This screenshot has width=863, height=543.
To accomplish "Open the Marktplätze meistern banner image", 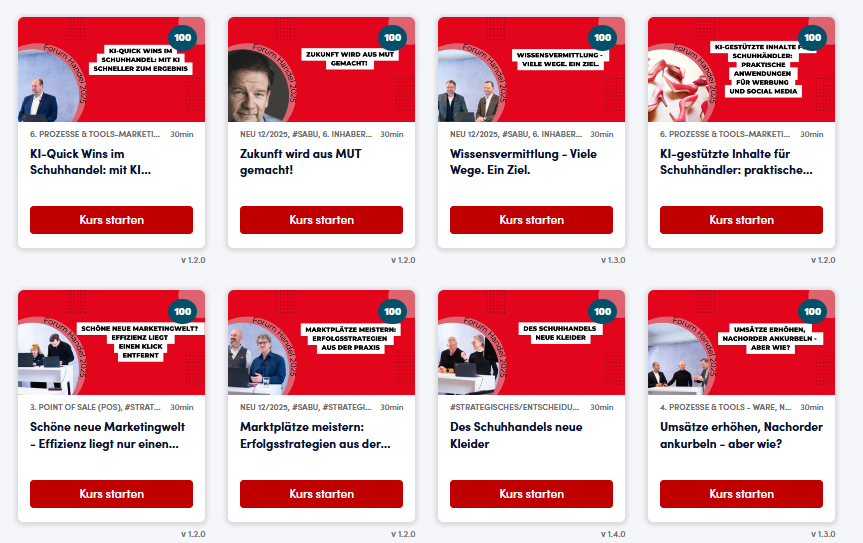I will pos(321,343).
